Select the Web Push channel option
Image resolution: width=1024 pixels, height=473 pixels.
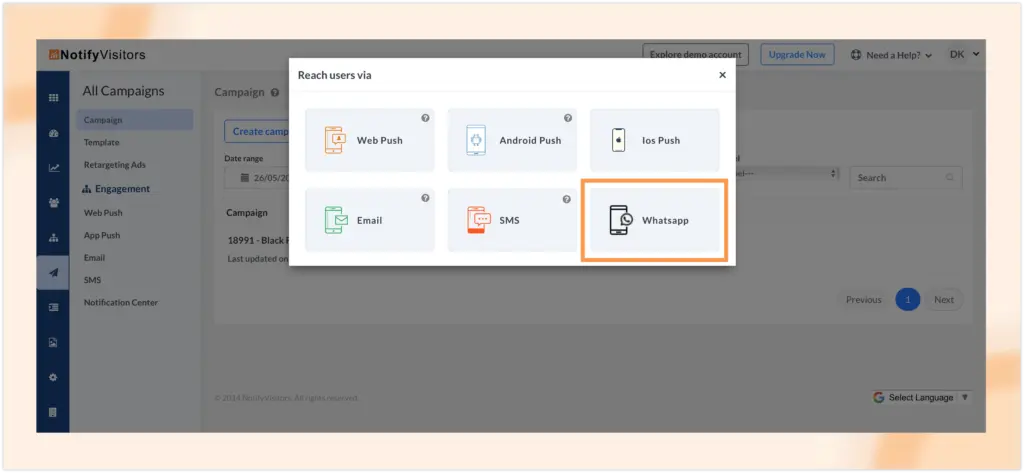pyautogui.click(x=369, y=140)
